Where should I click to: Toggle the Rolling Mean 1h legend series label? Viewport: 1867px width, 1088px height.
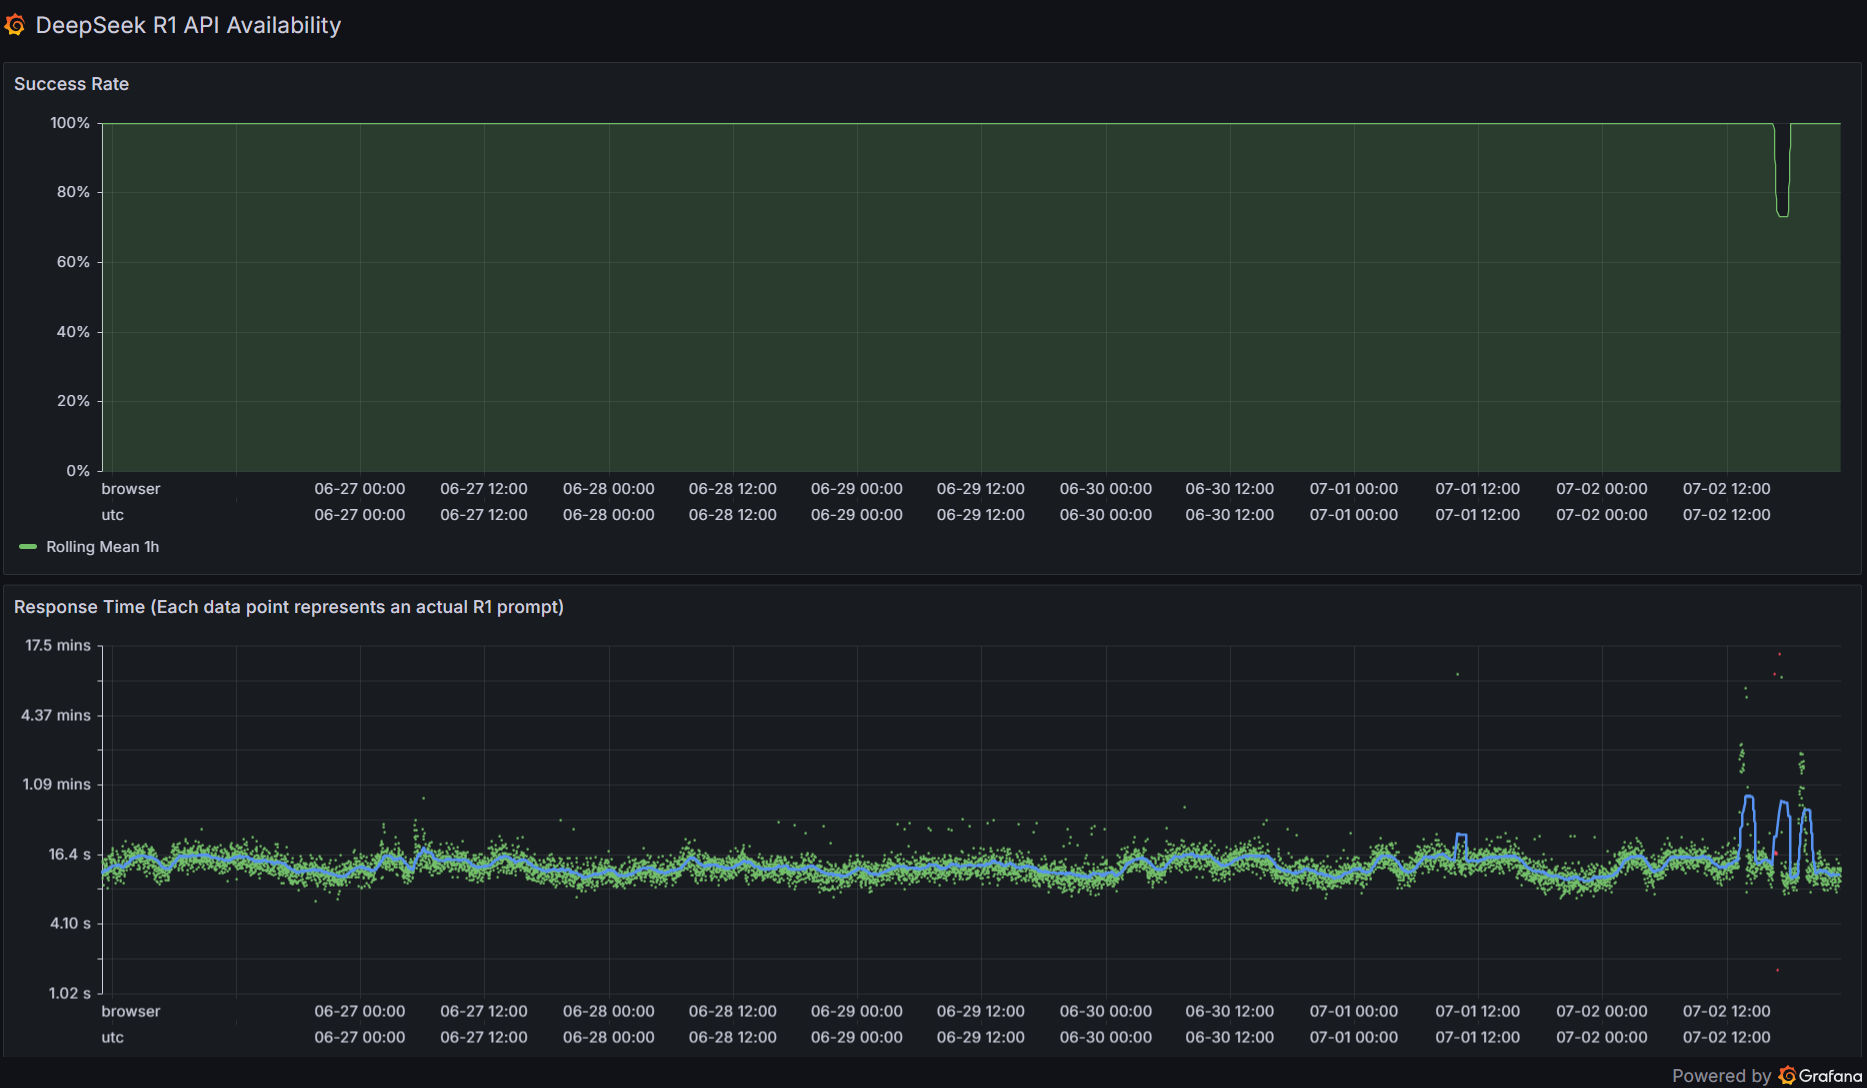102,547
